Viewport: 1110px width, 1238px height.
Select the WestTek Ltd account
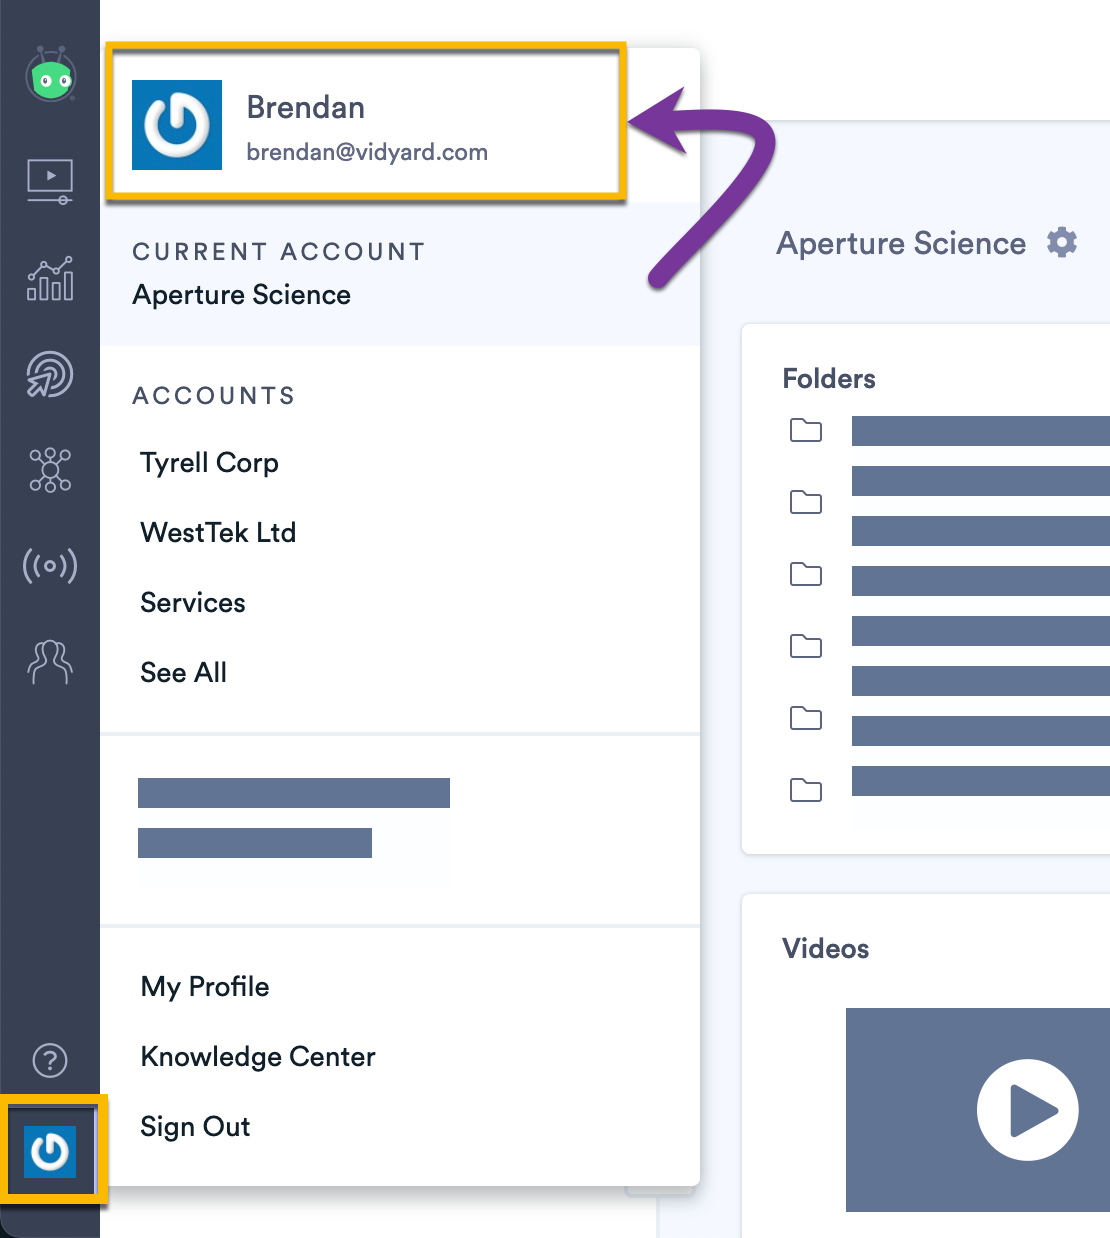tap(218, 532)
